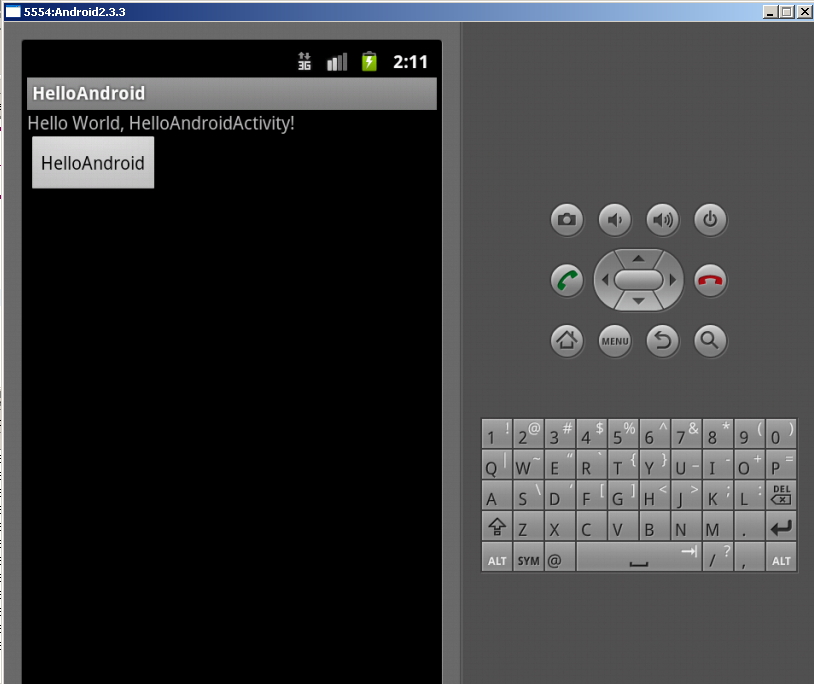Click the 3G data status icon

point(304,61)
